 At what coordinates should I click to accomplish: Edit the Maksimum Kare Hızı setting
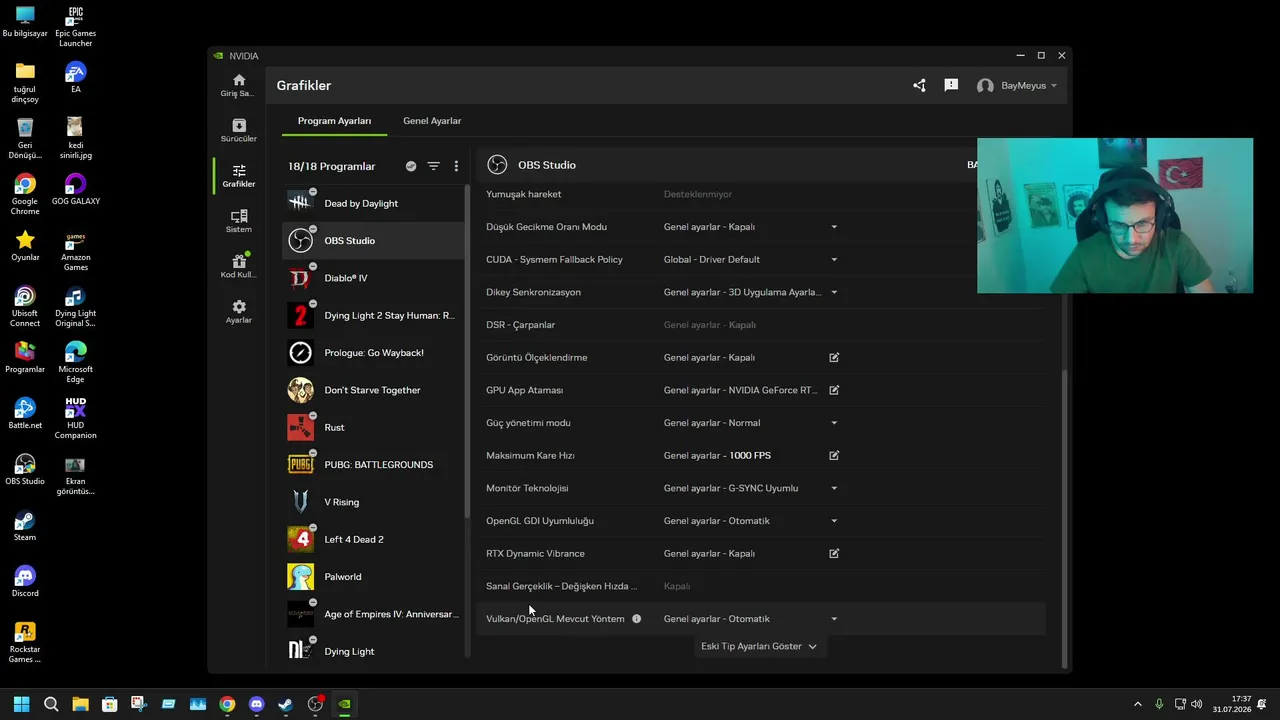click(834, 455)
